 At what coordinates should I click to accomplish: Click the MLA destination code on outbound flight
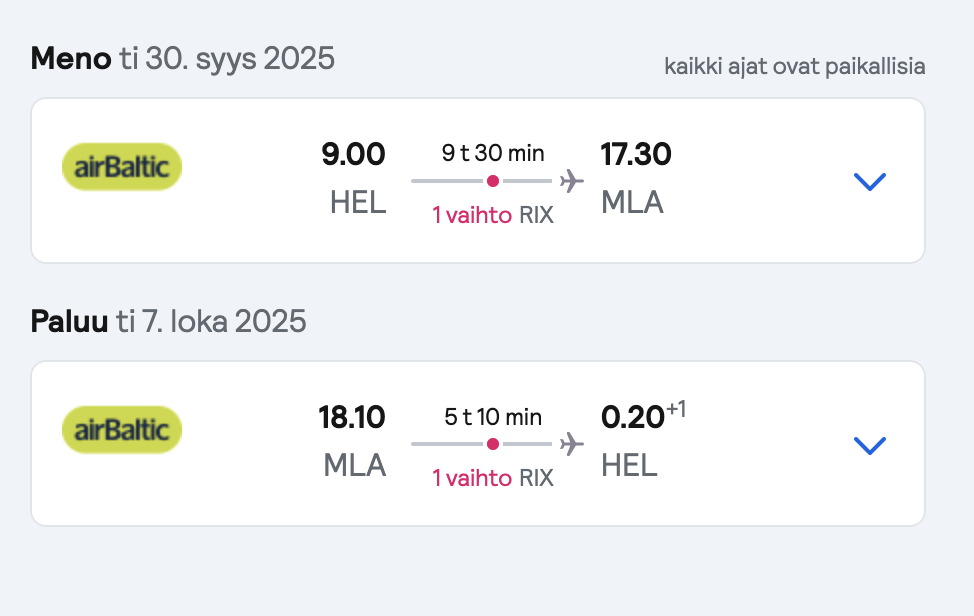(632, 202)
